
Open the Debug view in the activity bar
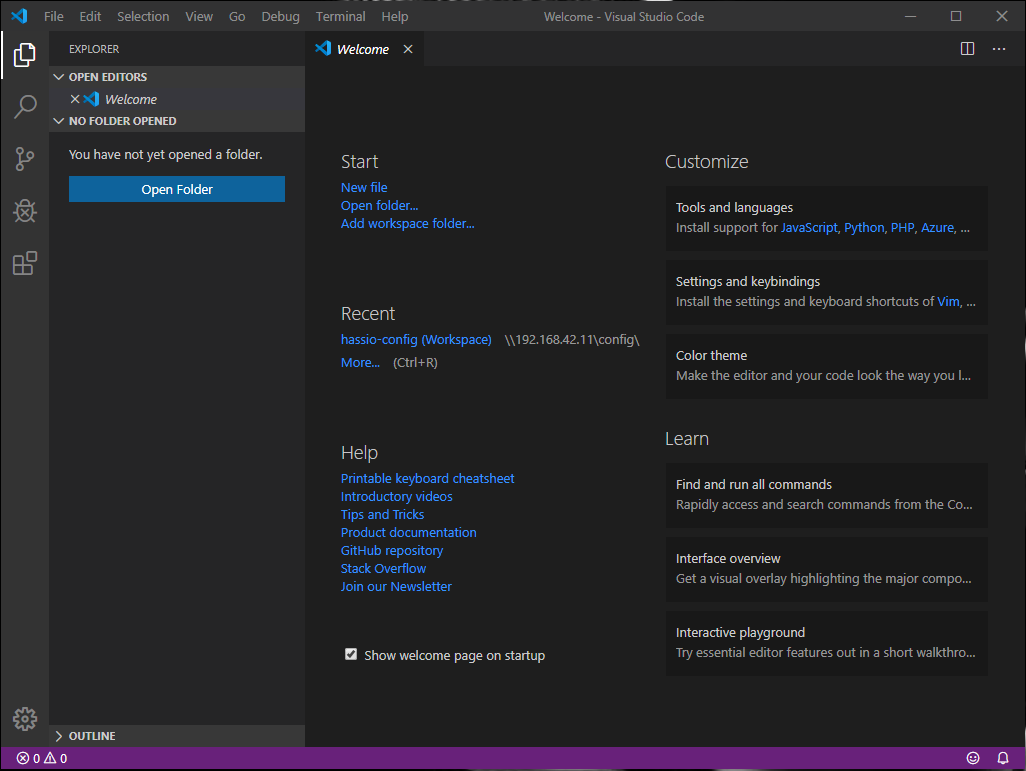(x=24, y=211)
